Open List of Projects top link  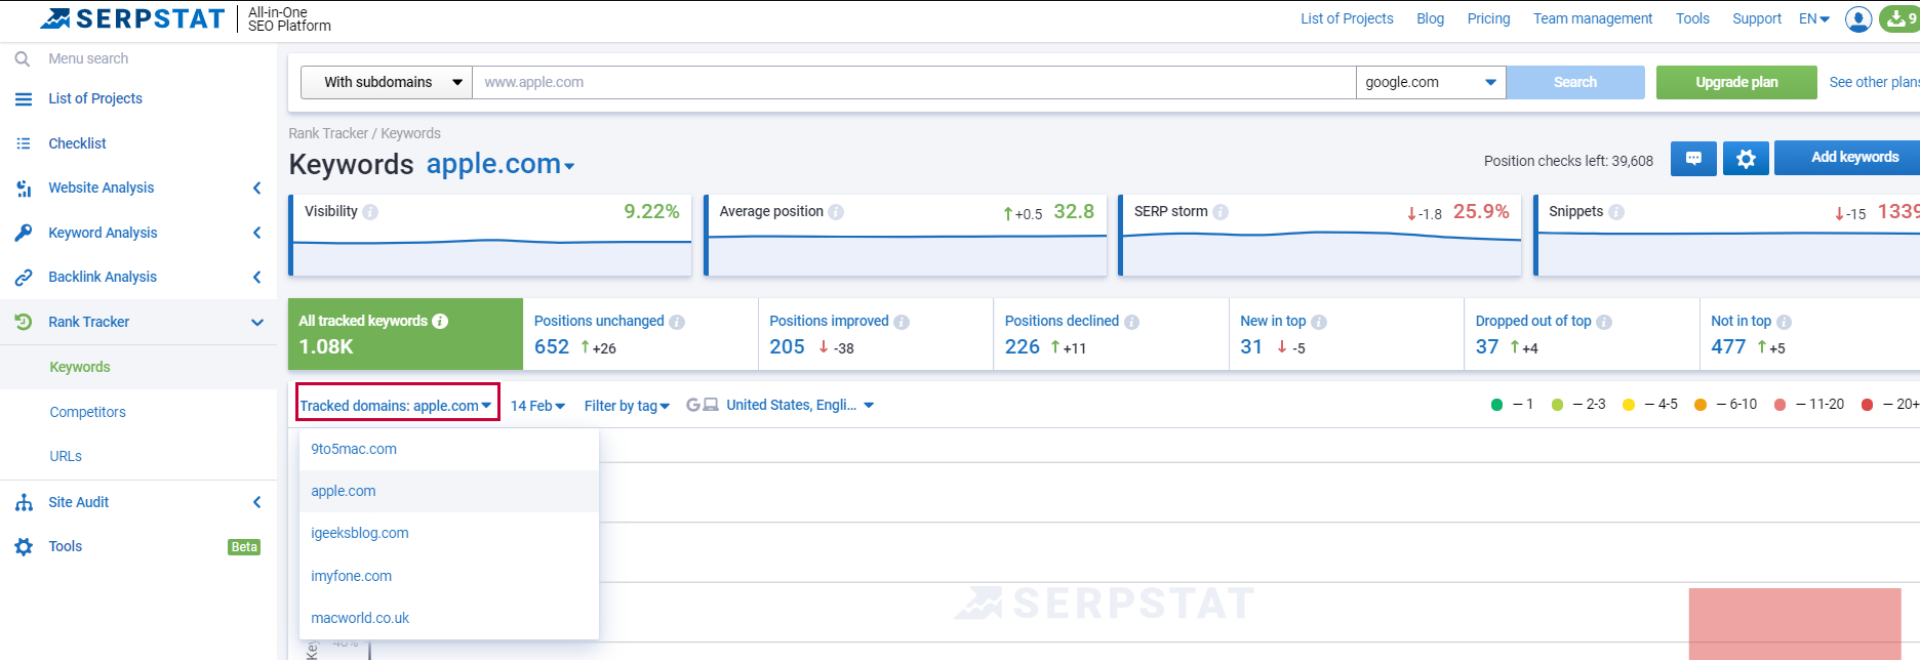pos(1346,19)
